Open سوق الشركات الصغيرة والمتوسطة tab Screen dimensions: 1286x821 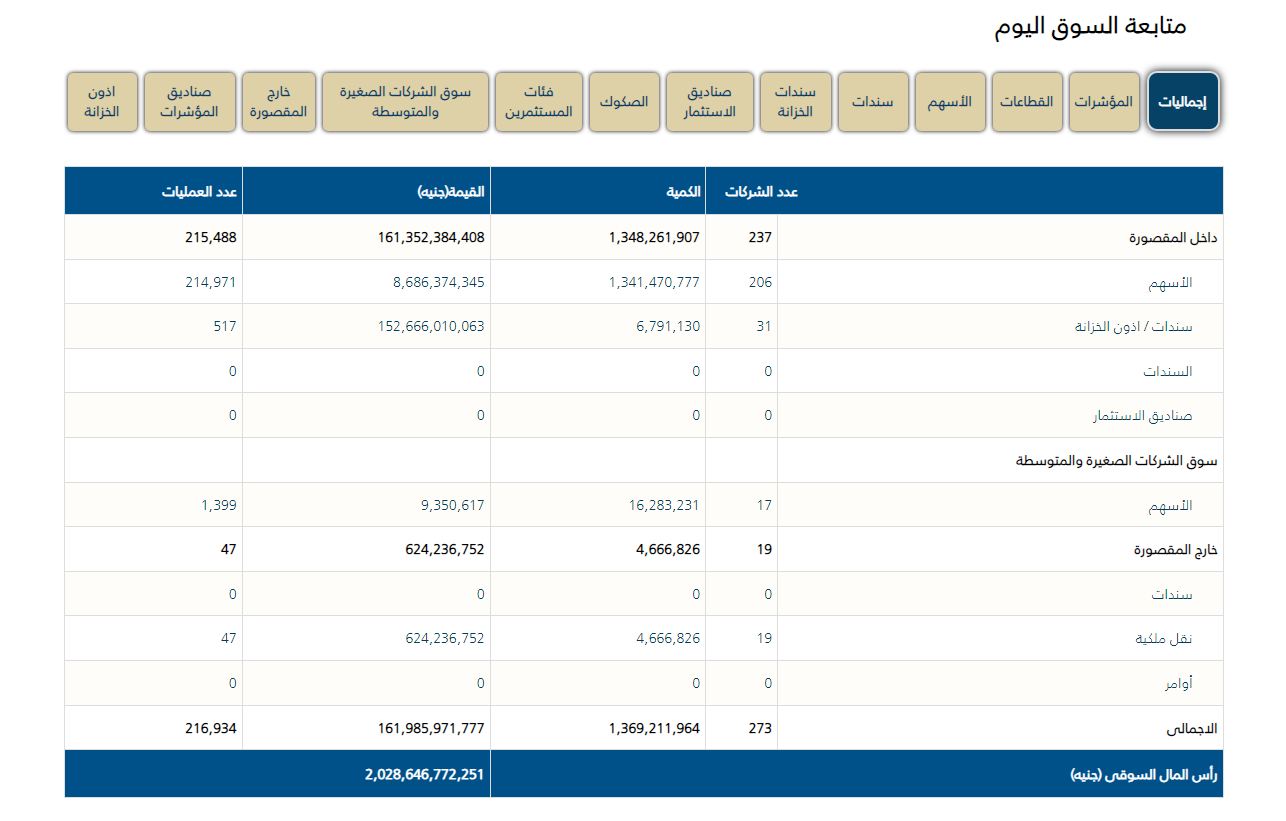pos(405,102)
